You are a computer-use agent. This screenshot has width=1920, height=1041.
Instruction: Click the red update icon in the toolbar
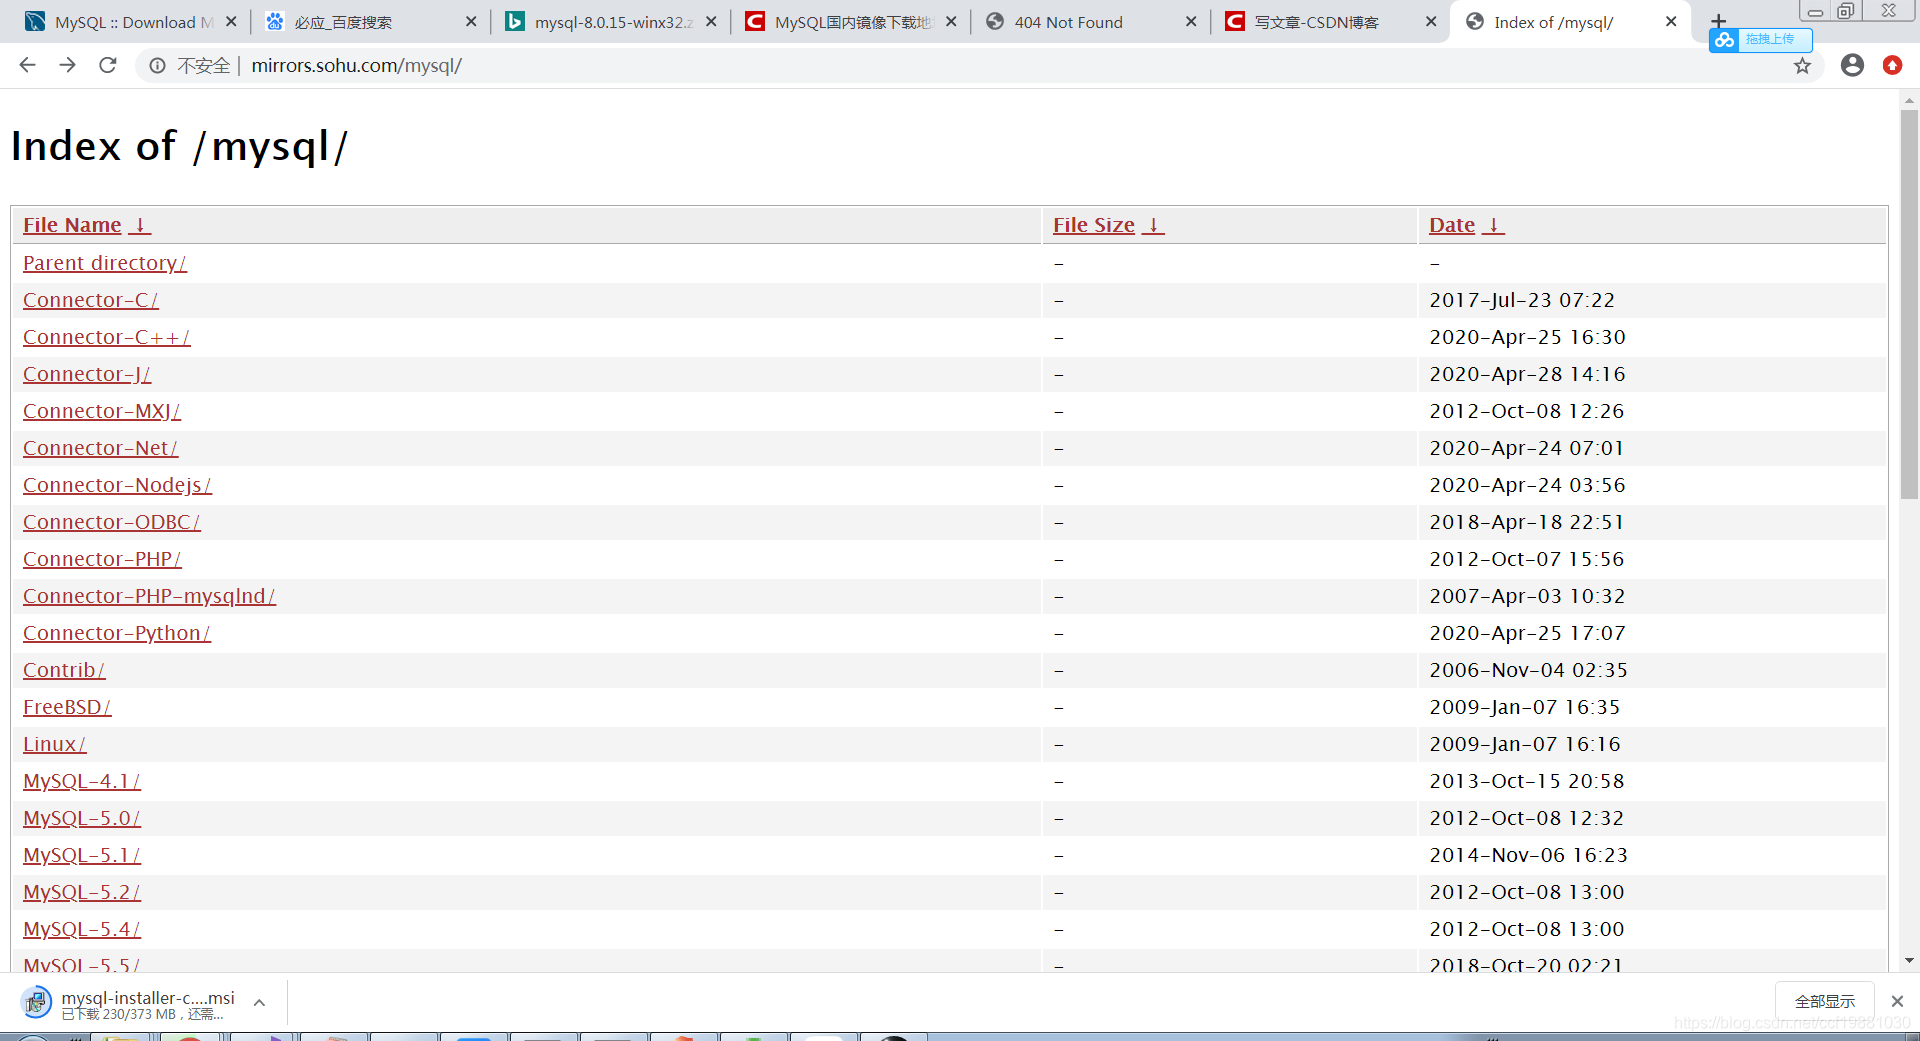point(1892,65)
